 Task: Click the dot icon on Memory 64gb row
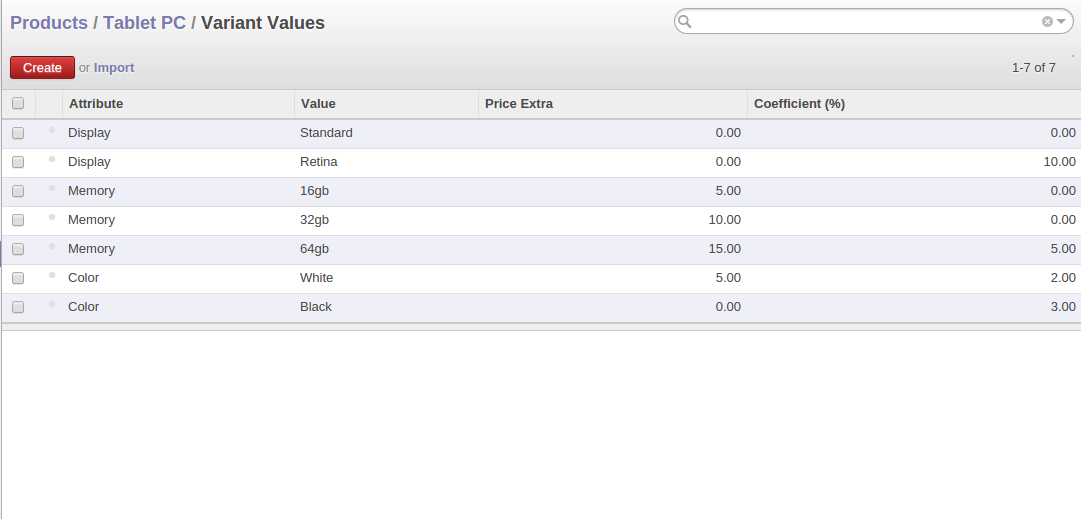pos(52,246)
